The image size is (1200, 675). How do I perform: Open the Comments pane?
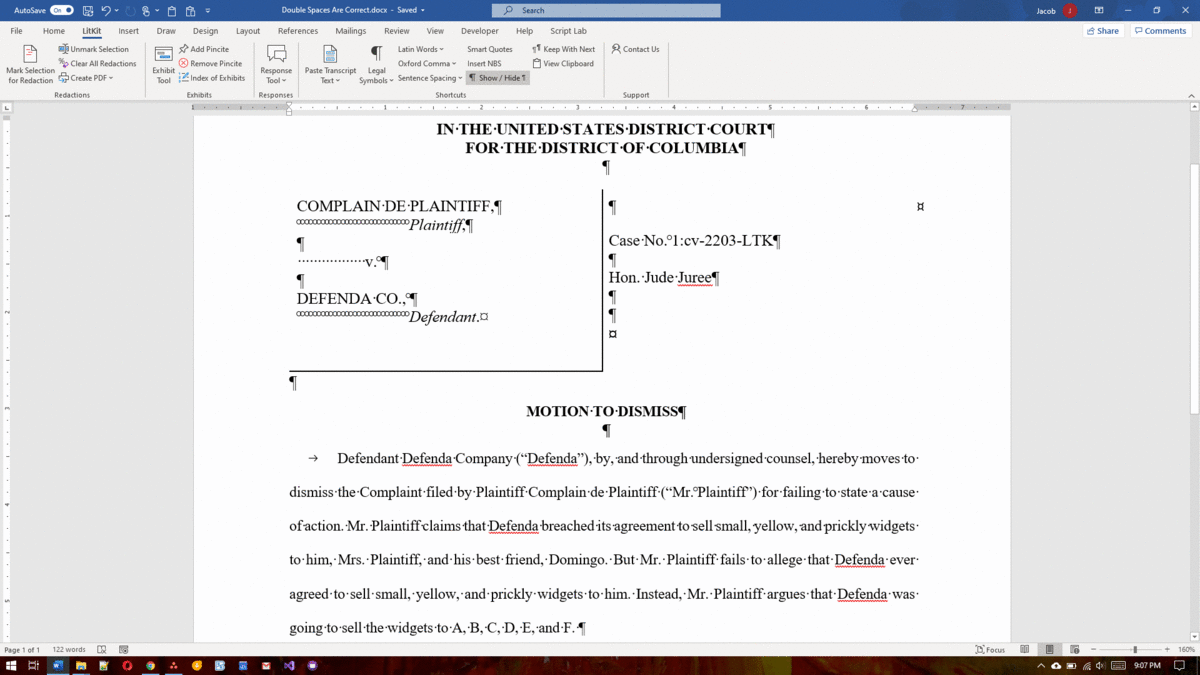click(x=1160, y=31)
